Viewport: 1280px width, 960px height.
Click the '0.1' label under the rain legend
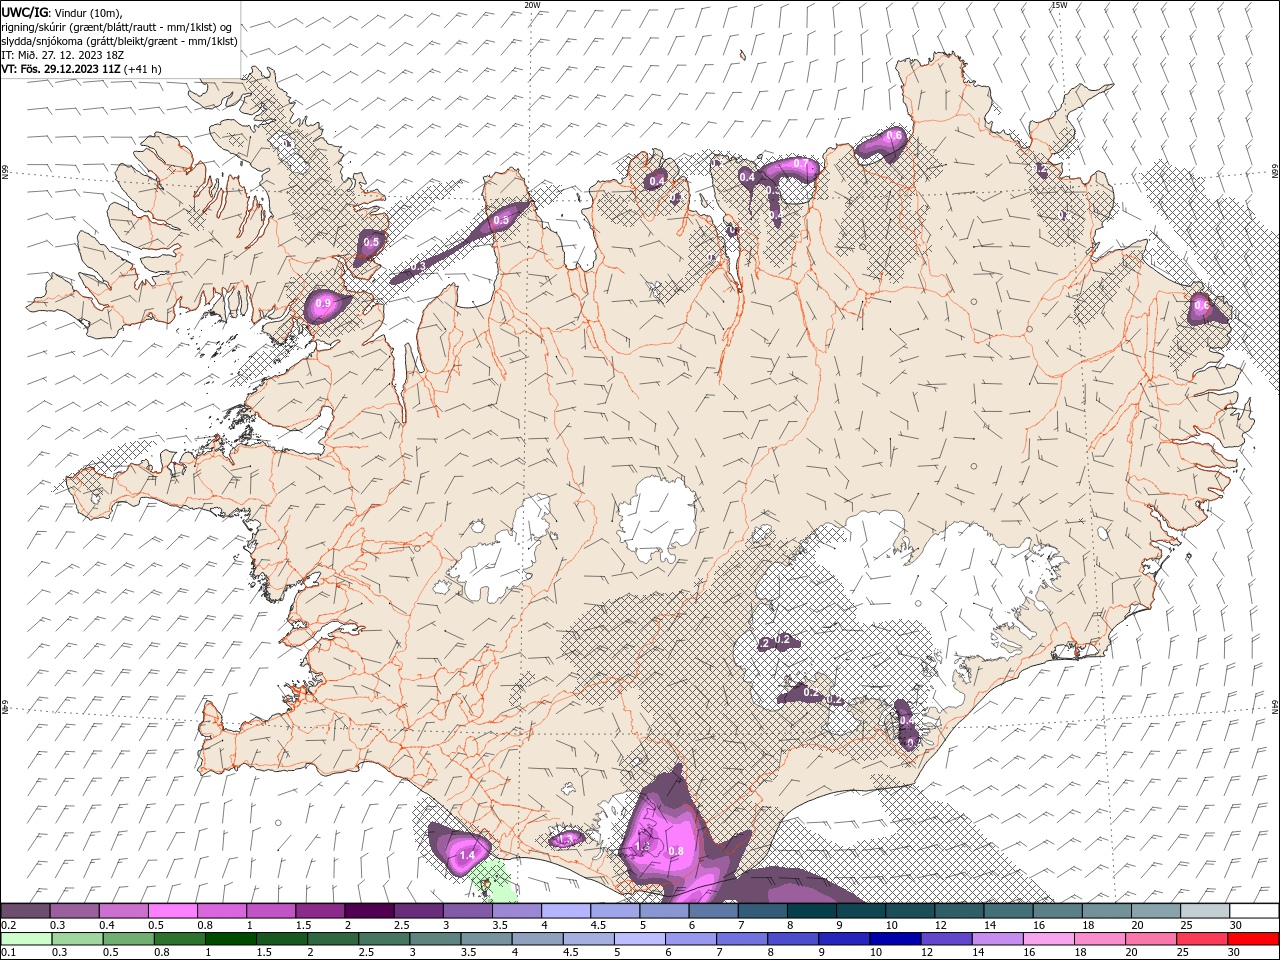click(x=9, y=953)
